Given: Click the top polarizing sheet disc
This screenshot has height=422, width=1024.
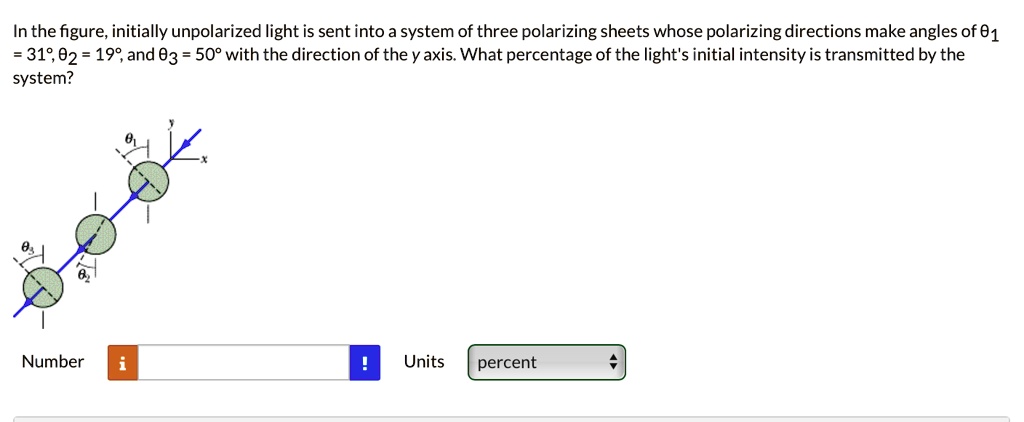Looking at the screenshot, I should 149,182.
